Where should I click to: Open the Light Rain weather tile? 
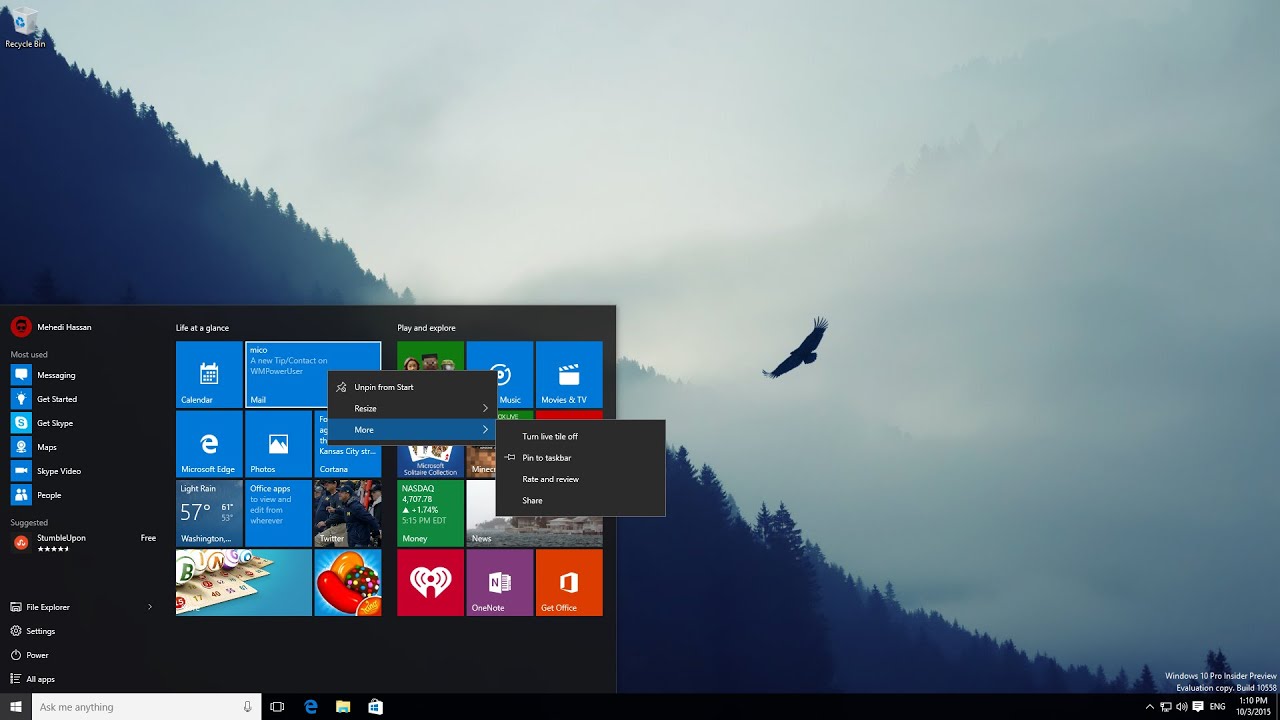[209, 513]
